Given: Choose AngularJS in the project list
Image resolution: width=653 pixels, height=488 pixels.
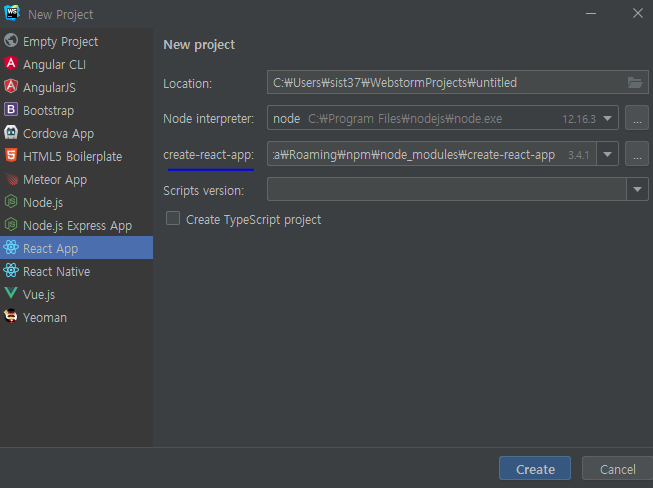Looking at the screenshot, I should (77, 87).
